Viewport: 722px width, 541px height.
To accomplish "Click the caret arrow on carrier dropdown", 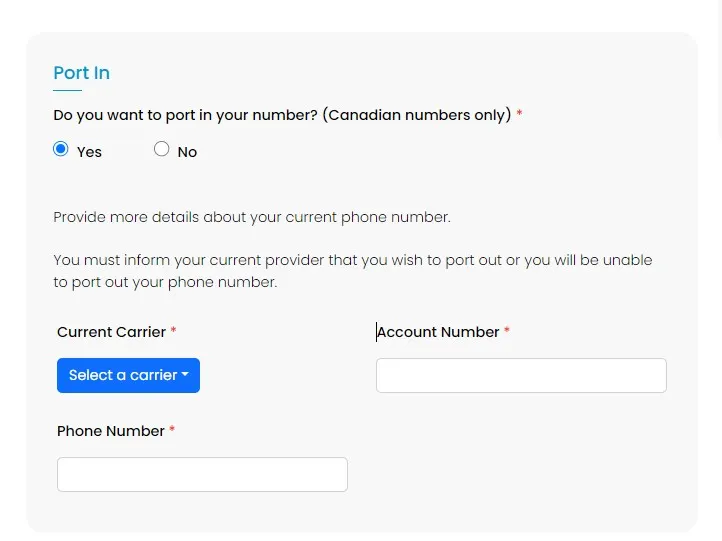I will click(x=186, y=376).
